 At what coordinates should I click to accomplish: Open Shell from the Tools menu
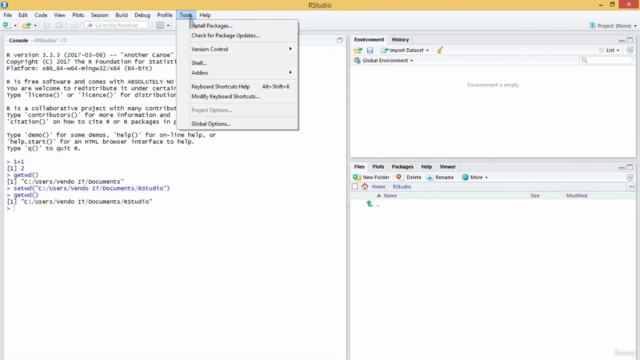tap(238, 63)
